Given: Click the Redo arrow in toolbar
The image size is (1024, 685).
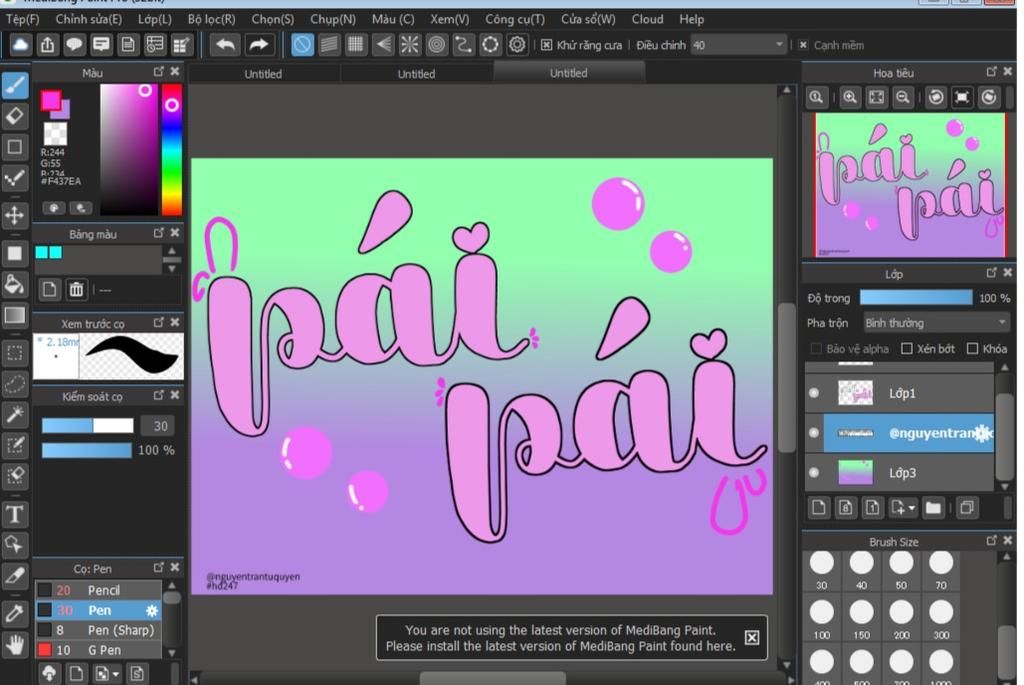Looking at the screenshot, I should [259, 45].
